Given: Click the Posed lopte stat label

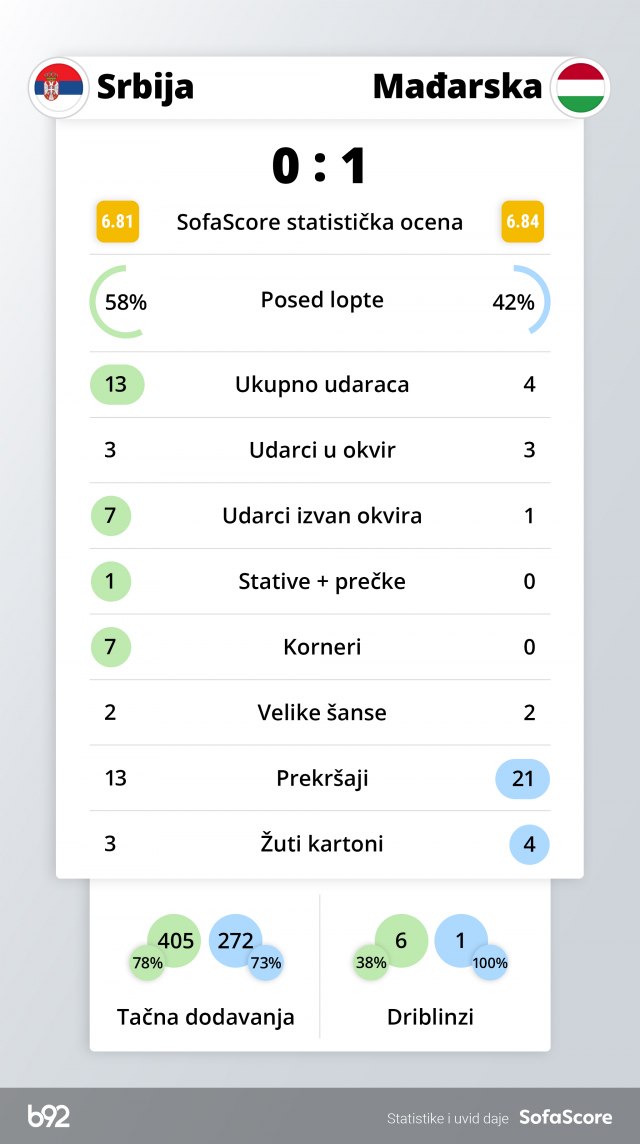Looking at the screenshot, I should [x=322, y=300].
